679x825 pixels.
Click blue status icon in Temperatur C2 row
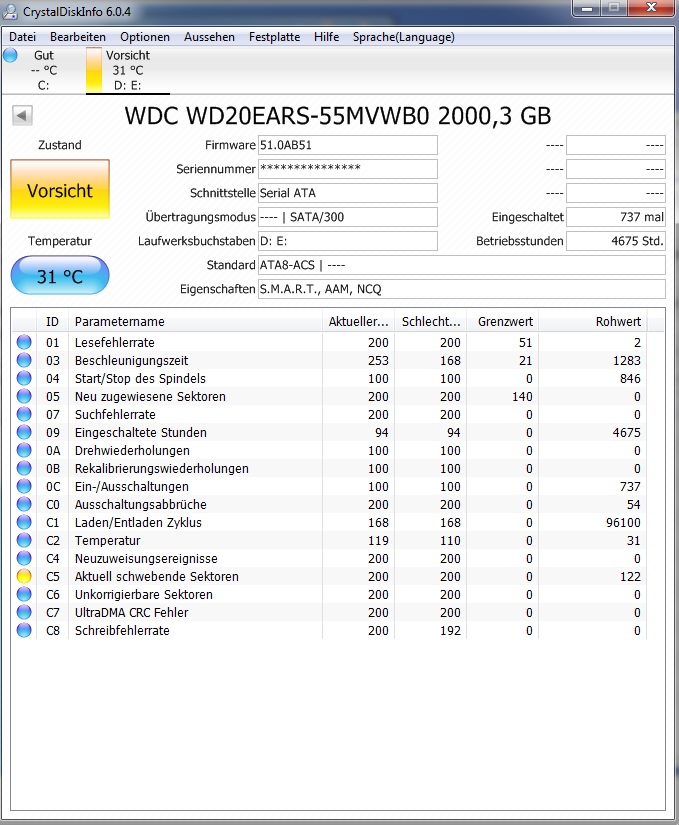(x=24, y=540)
